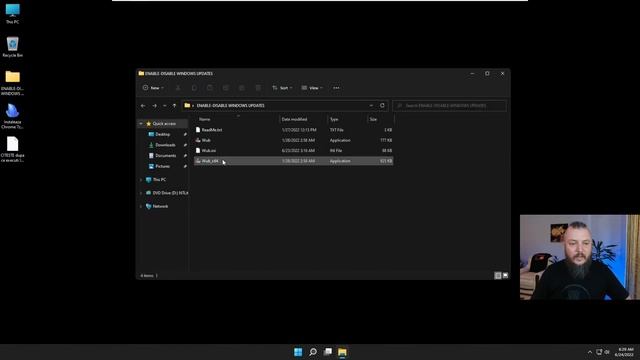This screenshot has height=360, width=640.
Task: Open the See more three-dots menu
Action: tap(336, 88)
